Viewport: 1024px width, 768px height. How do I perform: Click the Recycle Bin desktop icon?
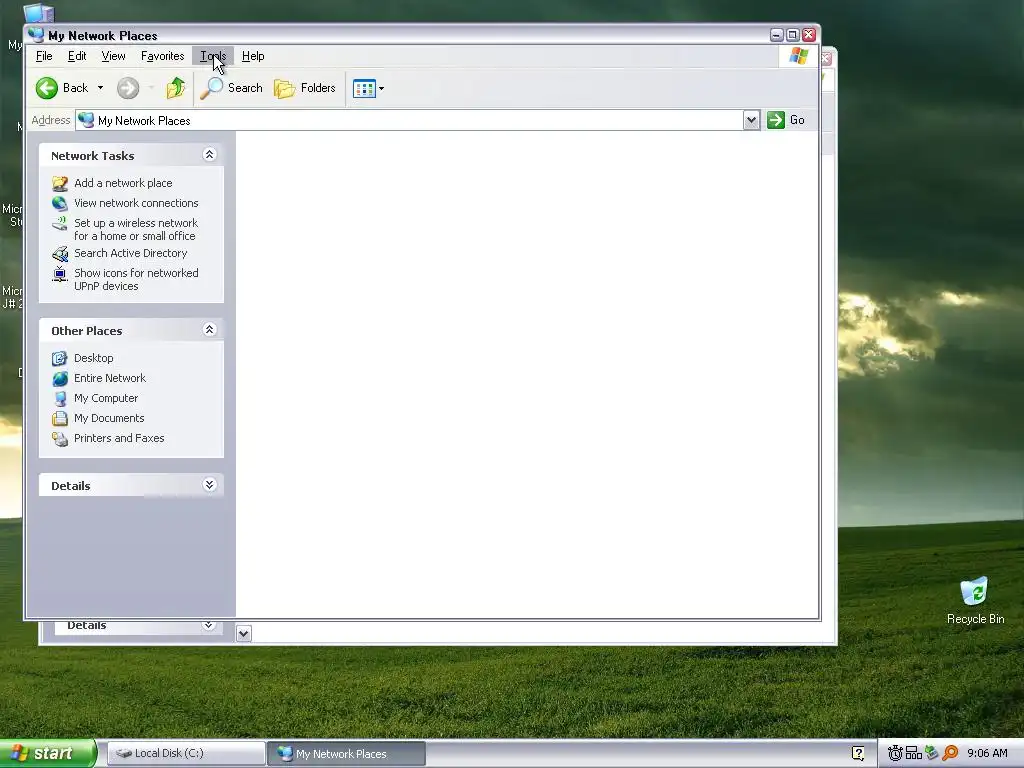point(974,591)
